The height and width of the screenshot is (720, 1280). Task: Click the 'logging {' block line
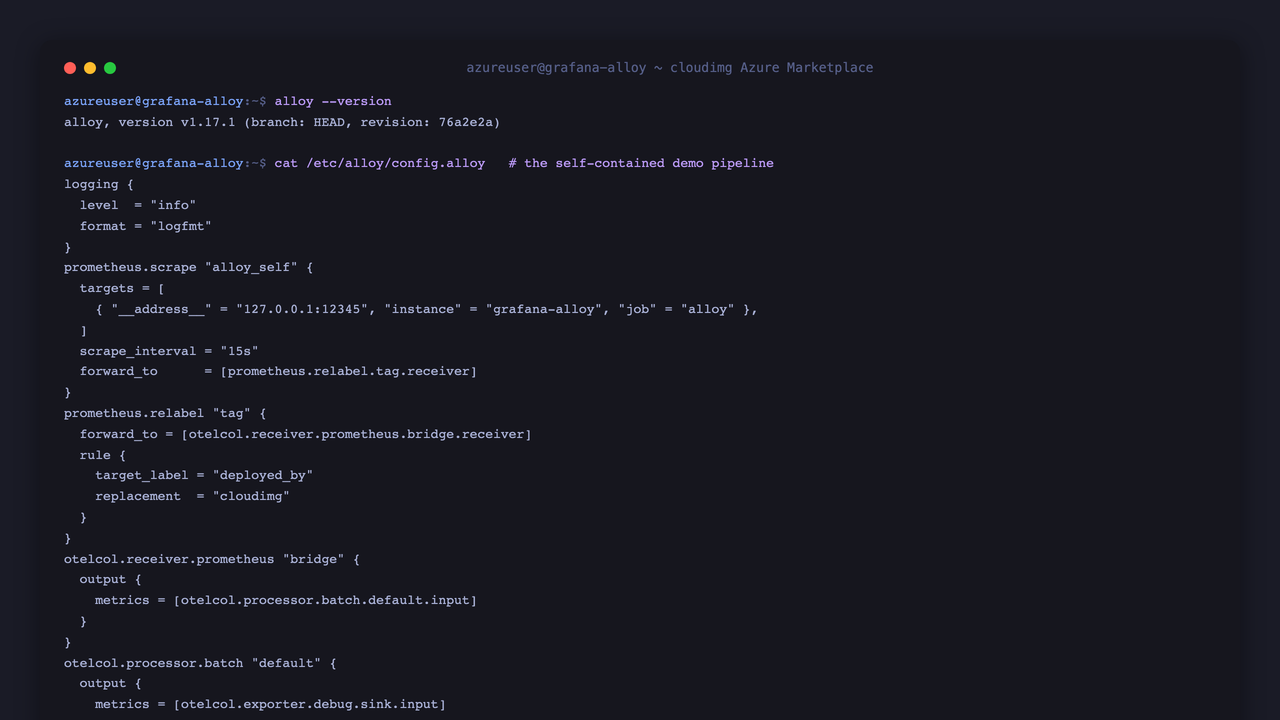pos(99,184)
